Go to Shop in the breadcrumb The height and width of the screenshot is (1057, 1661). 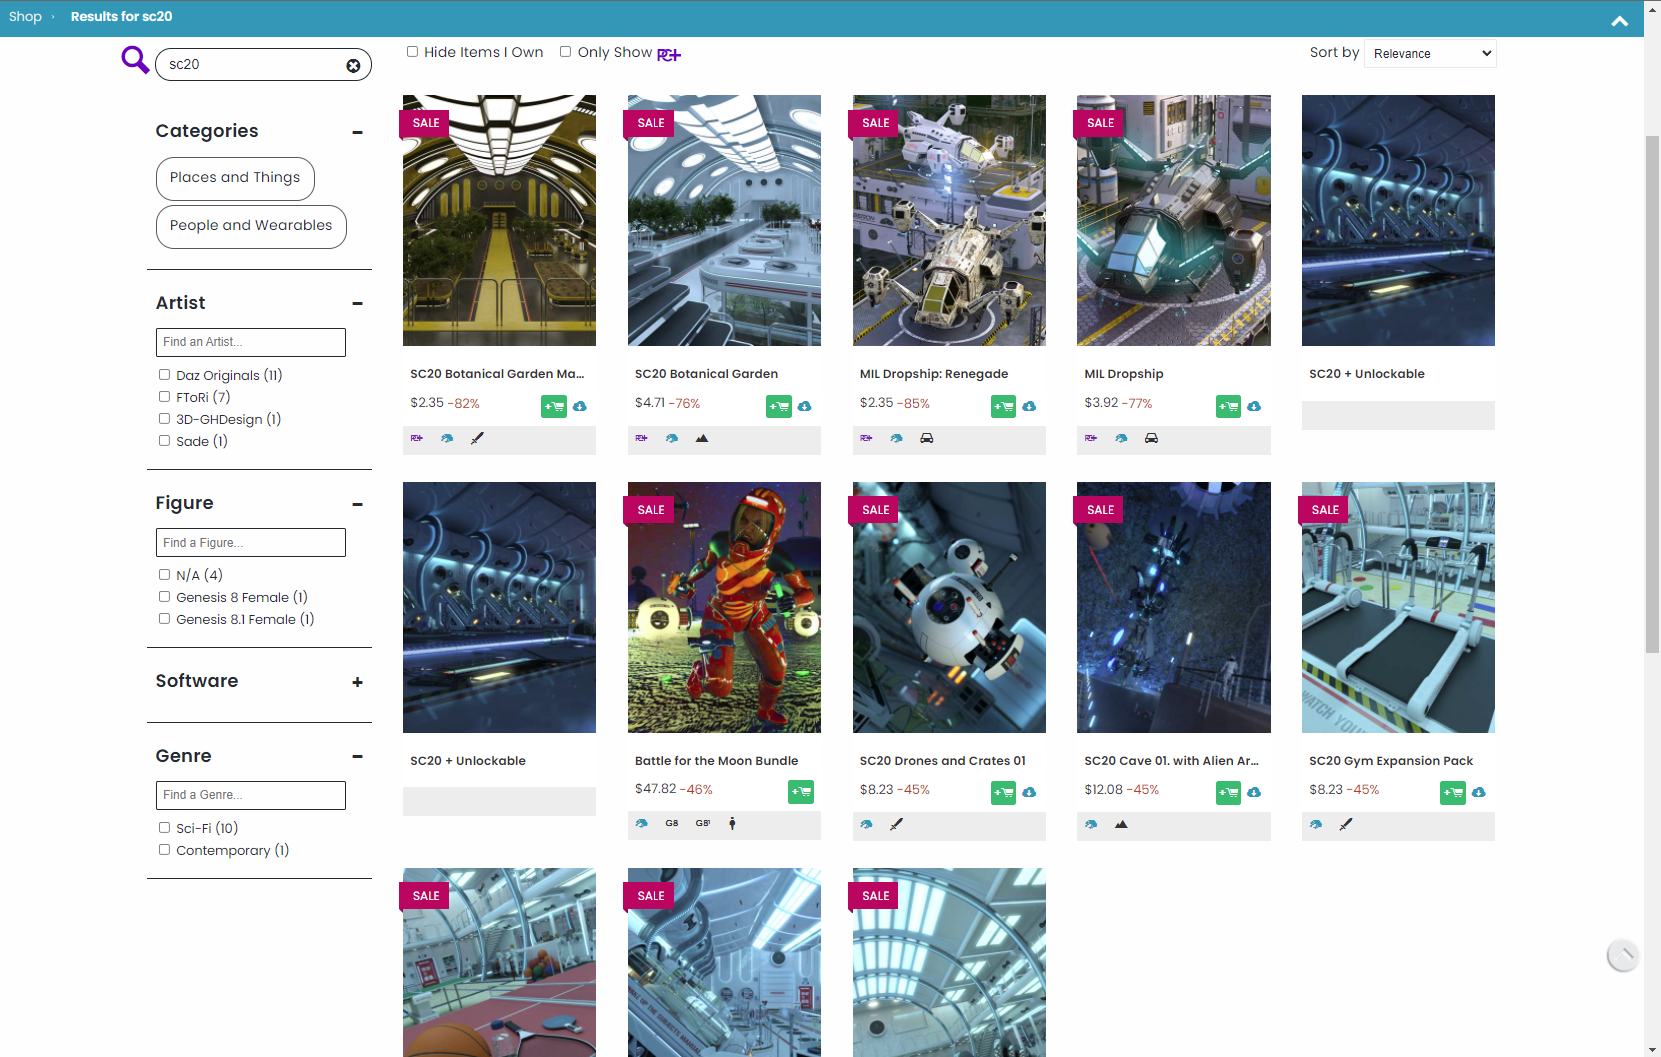25,17
